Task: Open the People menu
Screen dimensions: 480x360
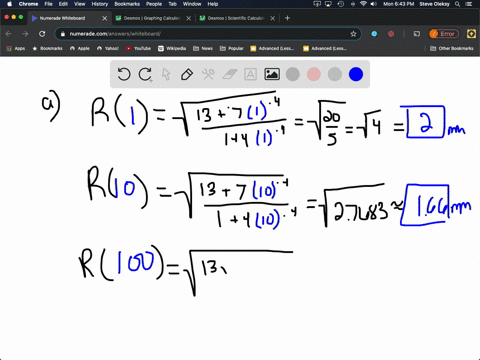Action: pos(154,4)
